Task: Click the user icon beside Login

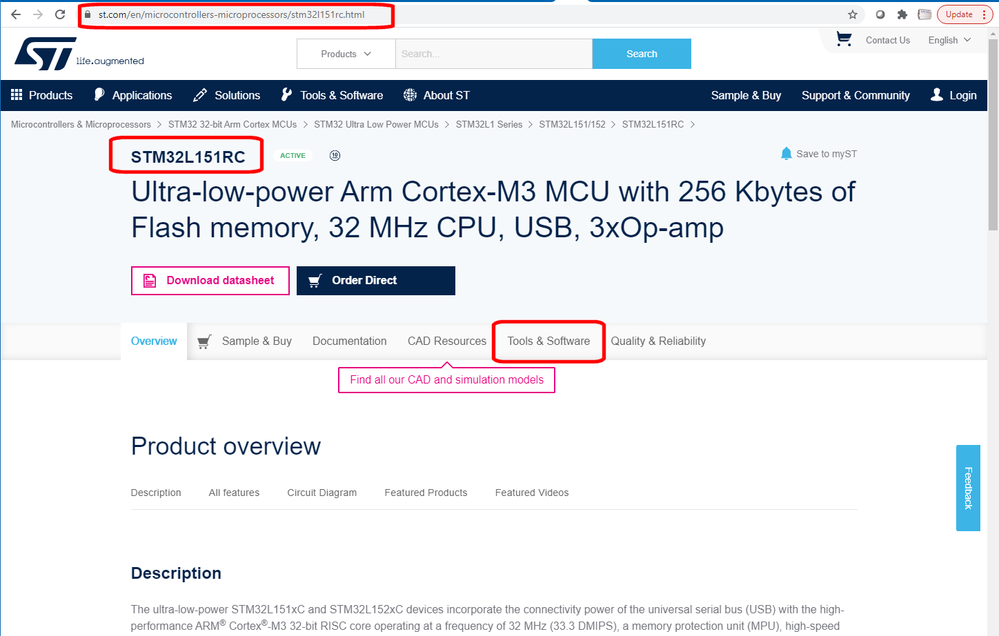Action: [x=937, y=95]
